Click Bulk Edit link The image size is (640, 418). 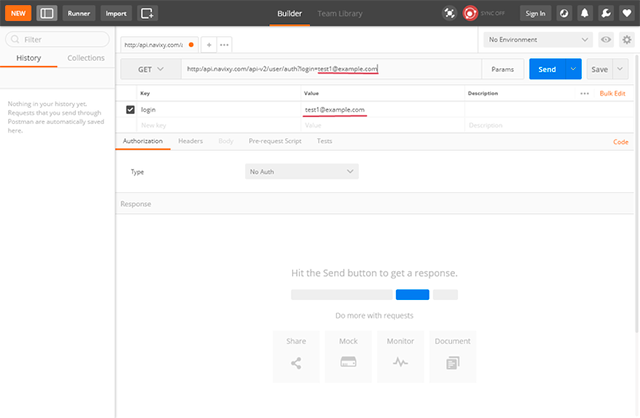pyautogui.click(x=612, y=93)
